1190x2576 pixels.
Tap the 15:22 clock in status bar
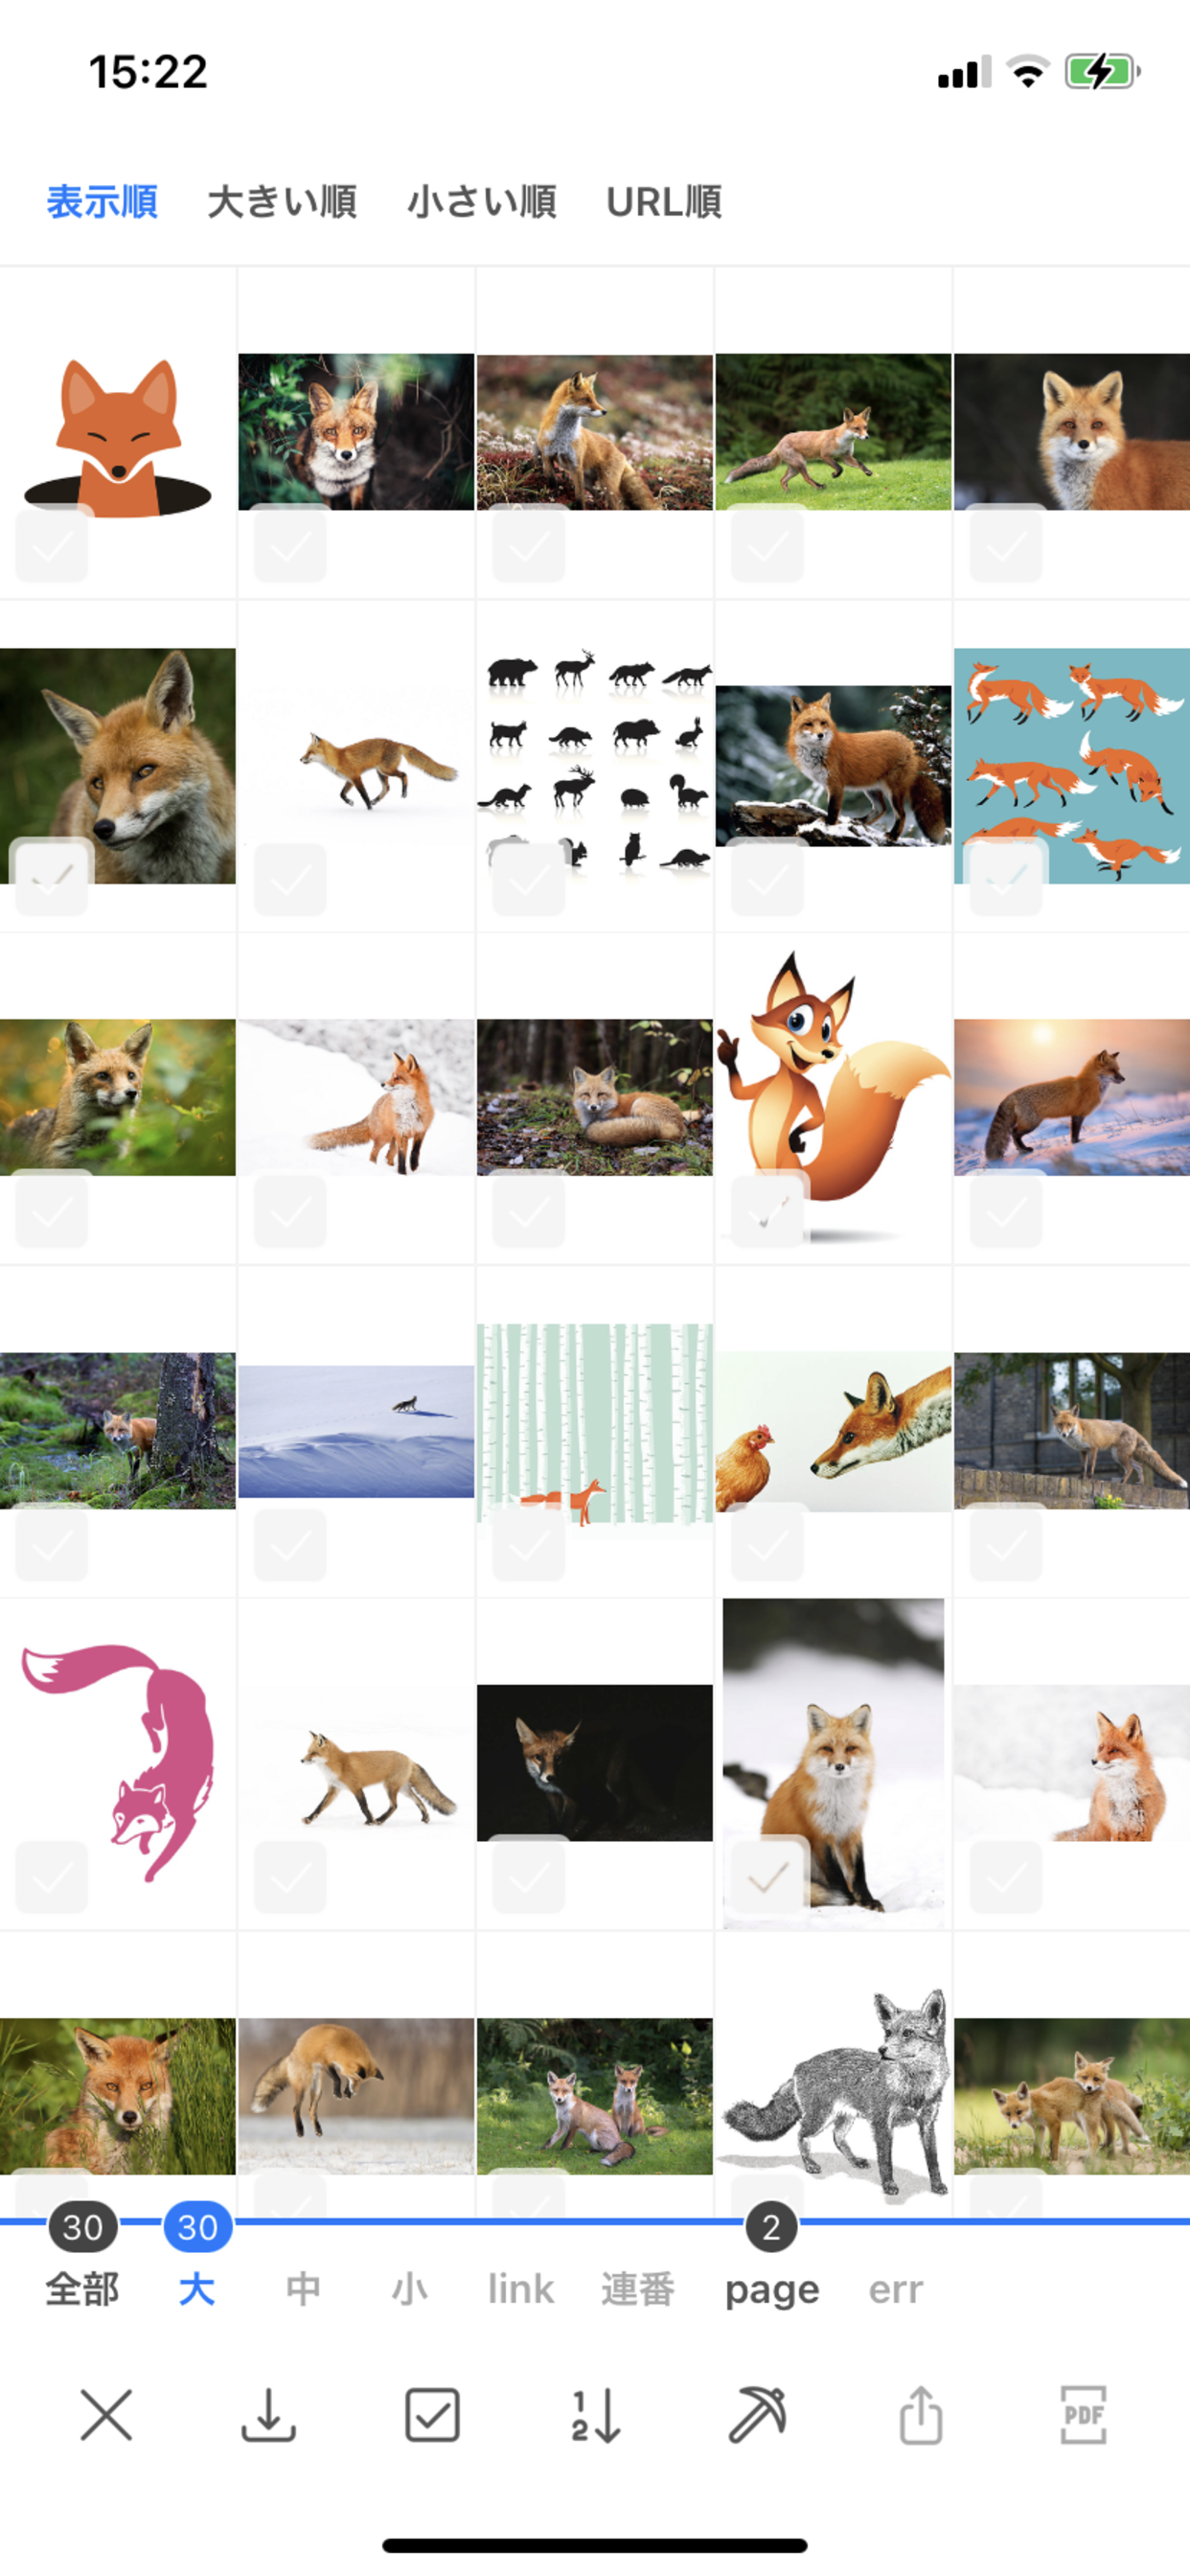pos(148,72)
